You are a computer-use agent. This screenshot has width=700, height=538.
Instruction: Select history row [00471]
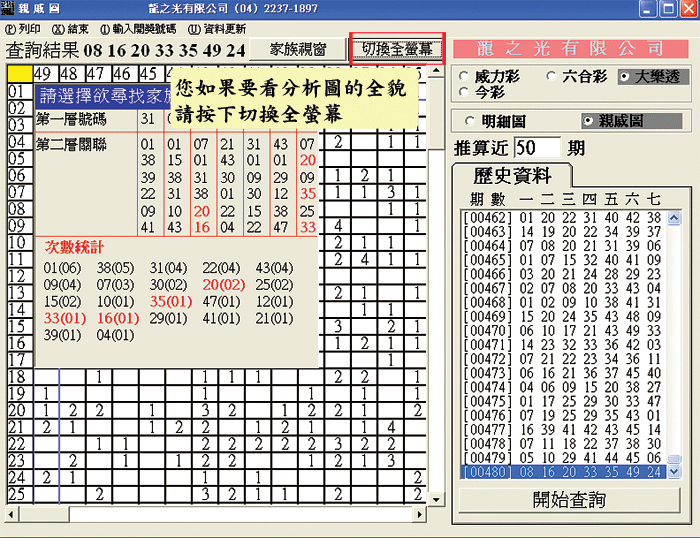[x=563, y=345]
